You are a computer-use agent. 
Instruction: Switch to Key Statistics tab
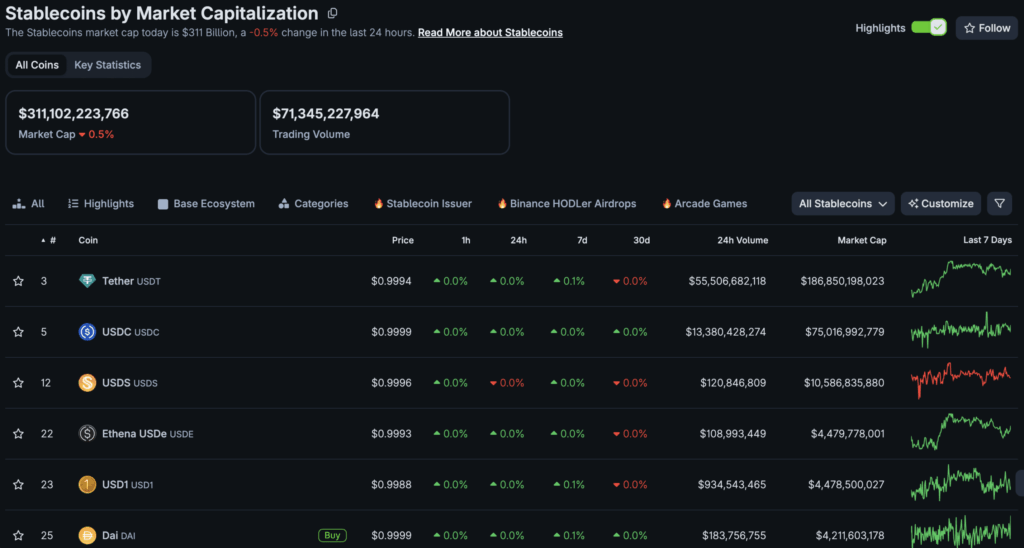pyautogui.click(x=108, y=65)
